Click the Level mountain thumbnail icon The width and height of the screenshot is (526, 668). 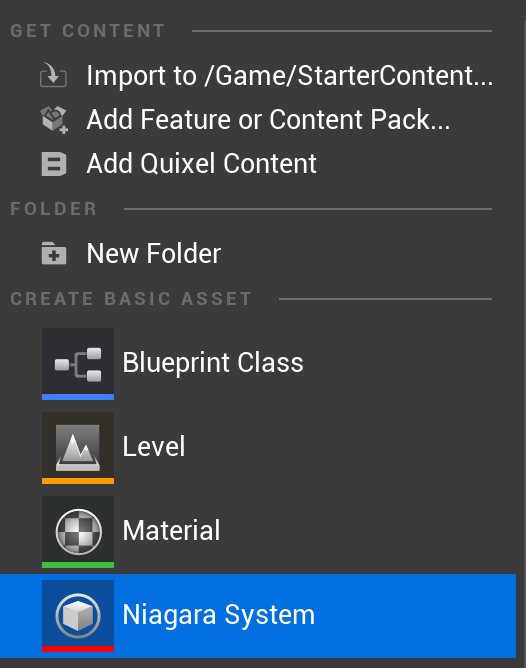point(78,445)
